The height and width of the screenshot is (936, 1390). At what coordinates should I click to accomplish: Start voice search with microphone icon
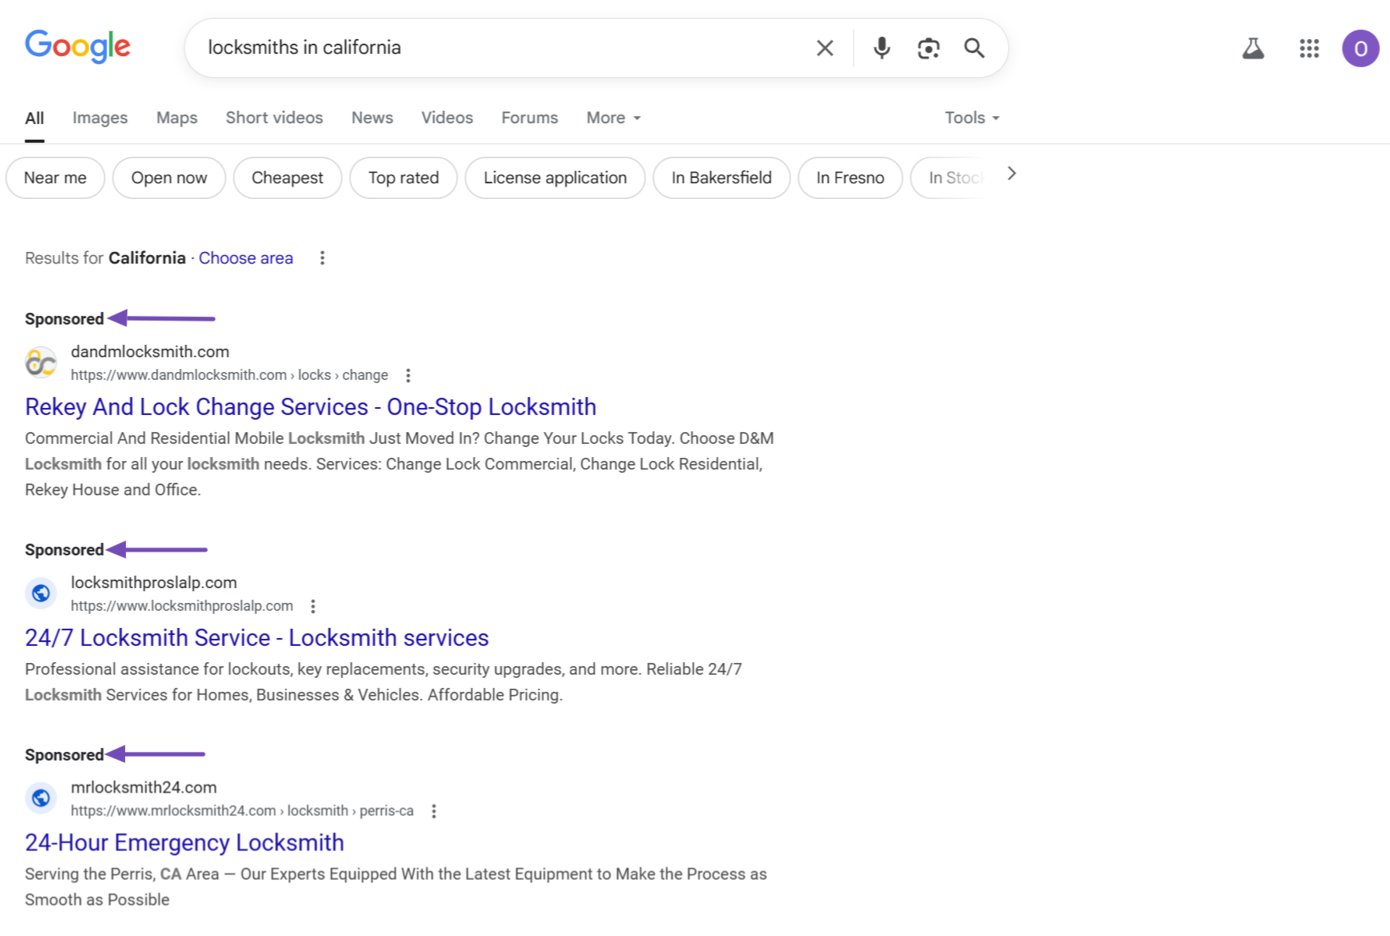coord(881,48)
